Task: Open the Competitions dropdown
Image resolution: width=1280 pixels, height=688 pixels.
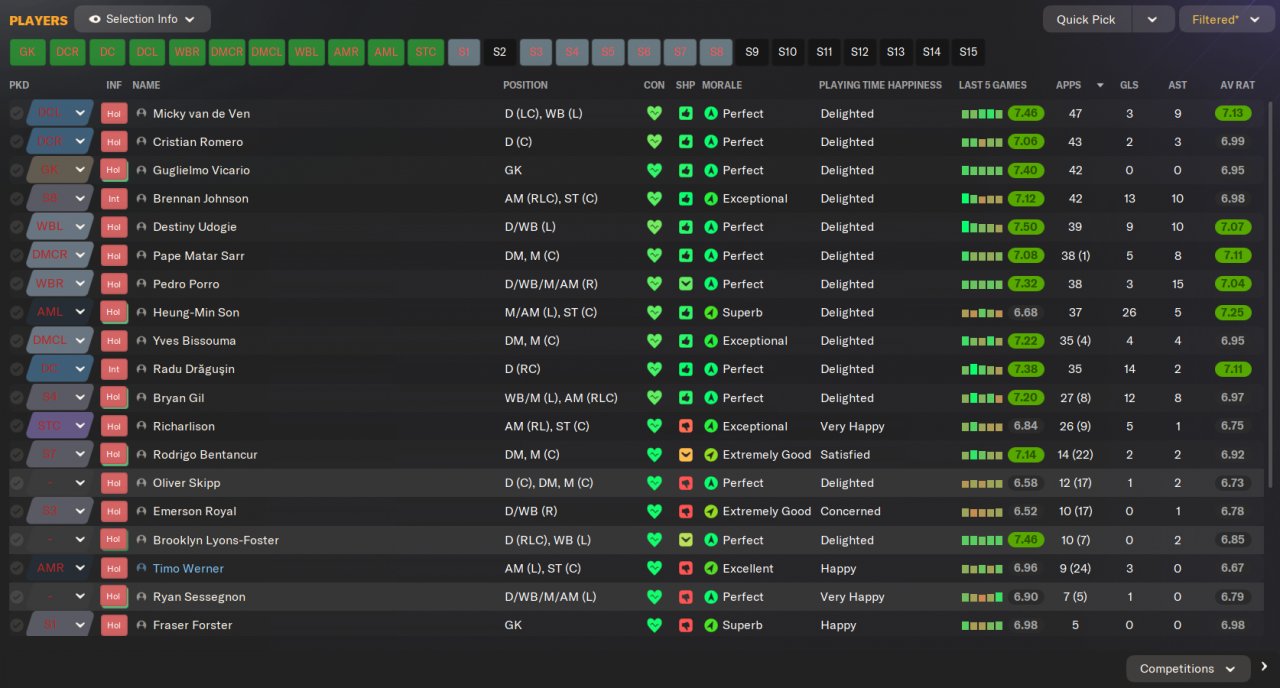Action: point(1188,669)
